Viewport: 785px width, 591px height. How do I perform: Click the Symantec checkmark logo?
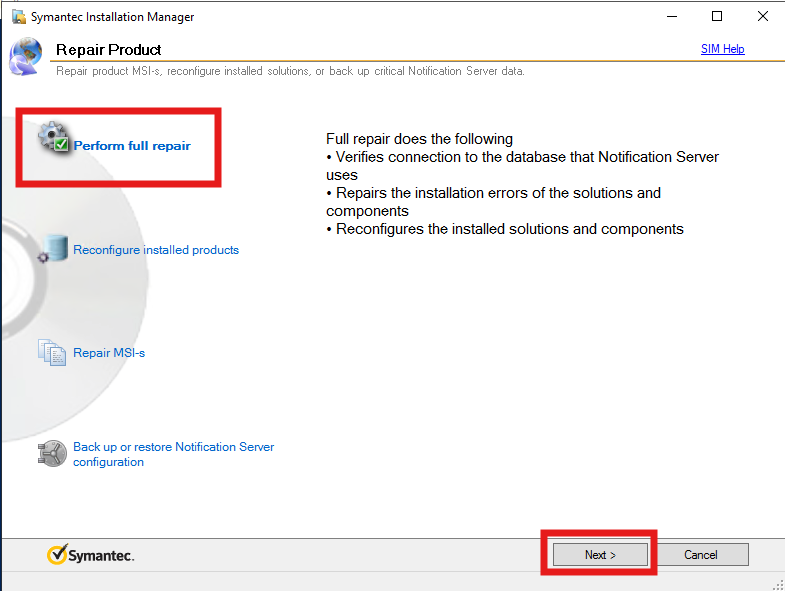click(58, 555)
